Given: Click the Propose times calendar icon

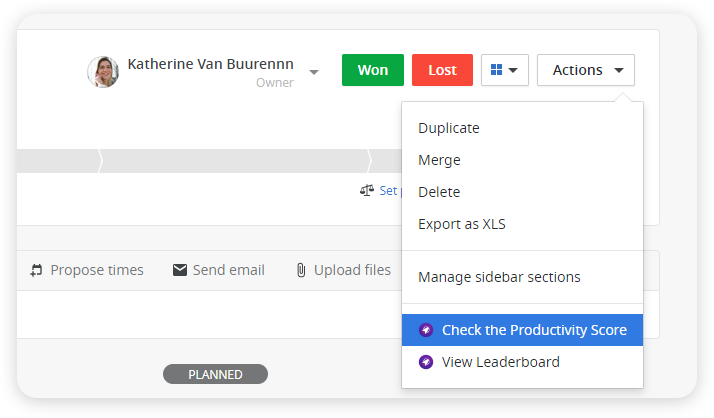Looking at the screenshot, I should 36,270.
